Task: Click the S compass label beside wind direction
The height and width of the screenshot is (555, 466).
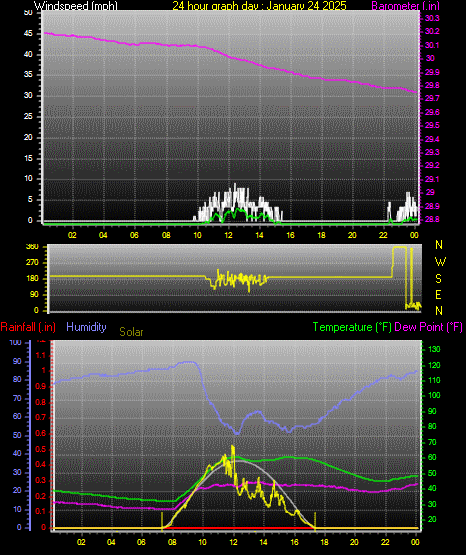Action: pos(438,279)
